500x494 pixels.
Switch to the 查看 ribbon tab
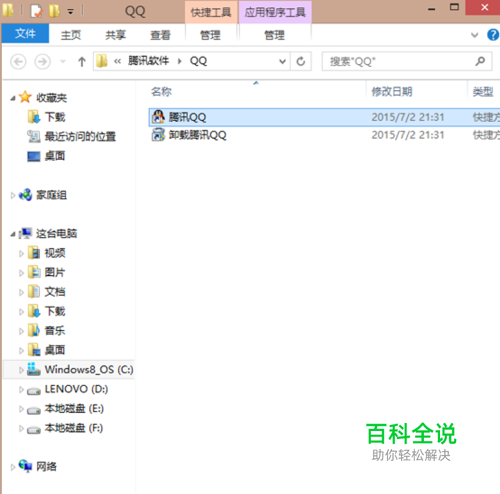coord(160,35)
